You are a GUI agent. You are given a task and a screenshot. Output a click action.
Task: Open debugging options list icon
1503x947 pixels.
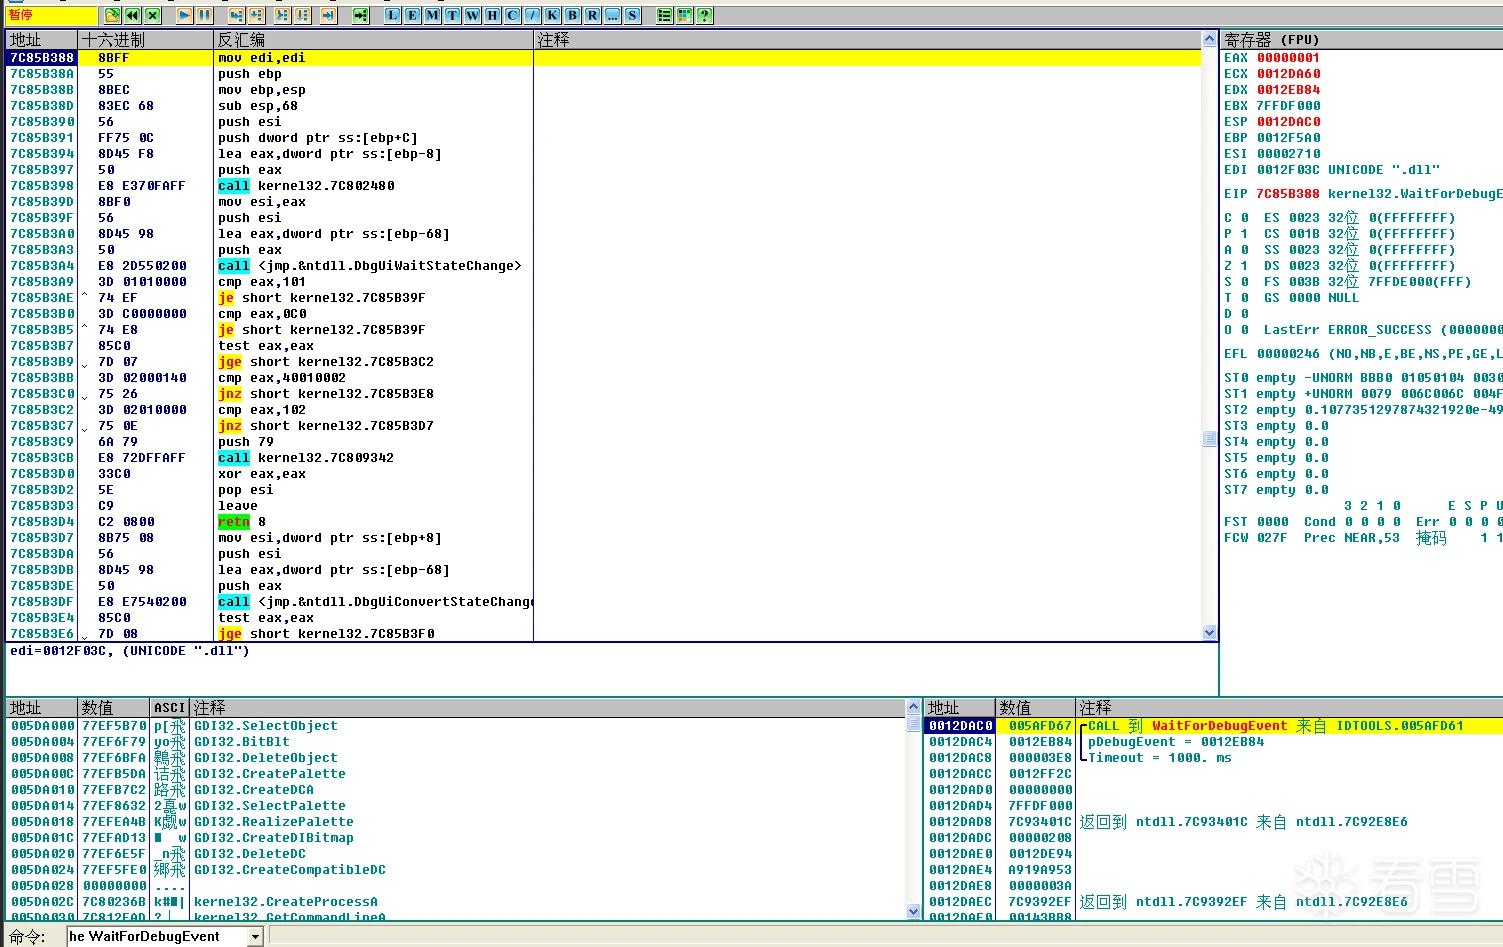pos(665,15)
